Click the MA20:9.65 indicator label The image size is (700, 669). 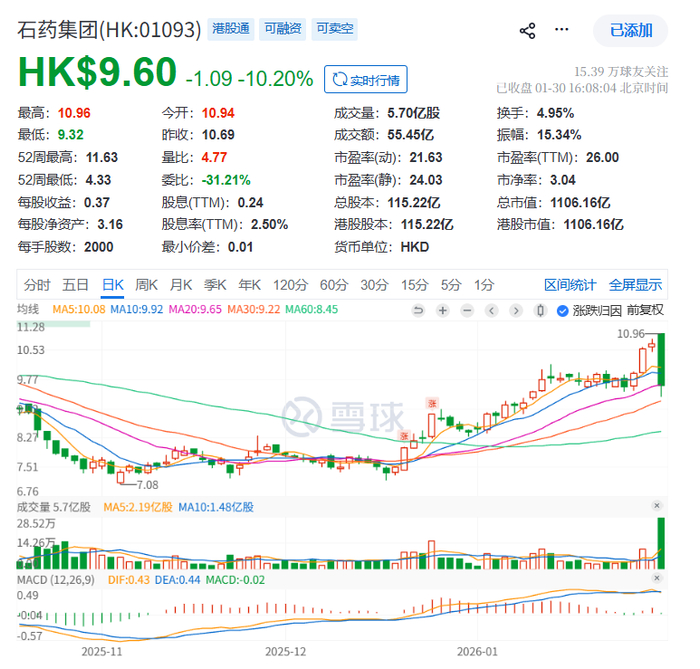pos(195,309)
